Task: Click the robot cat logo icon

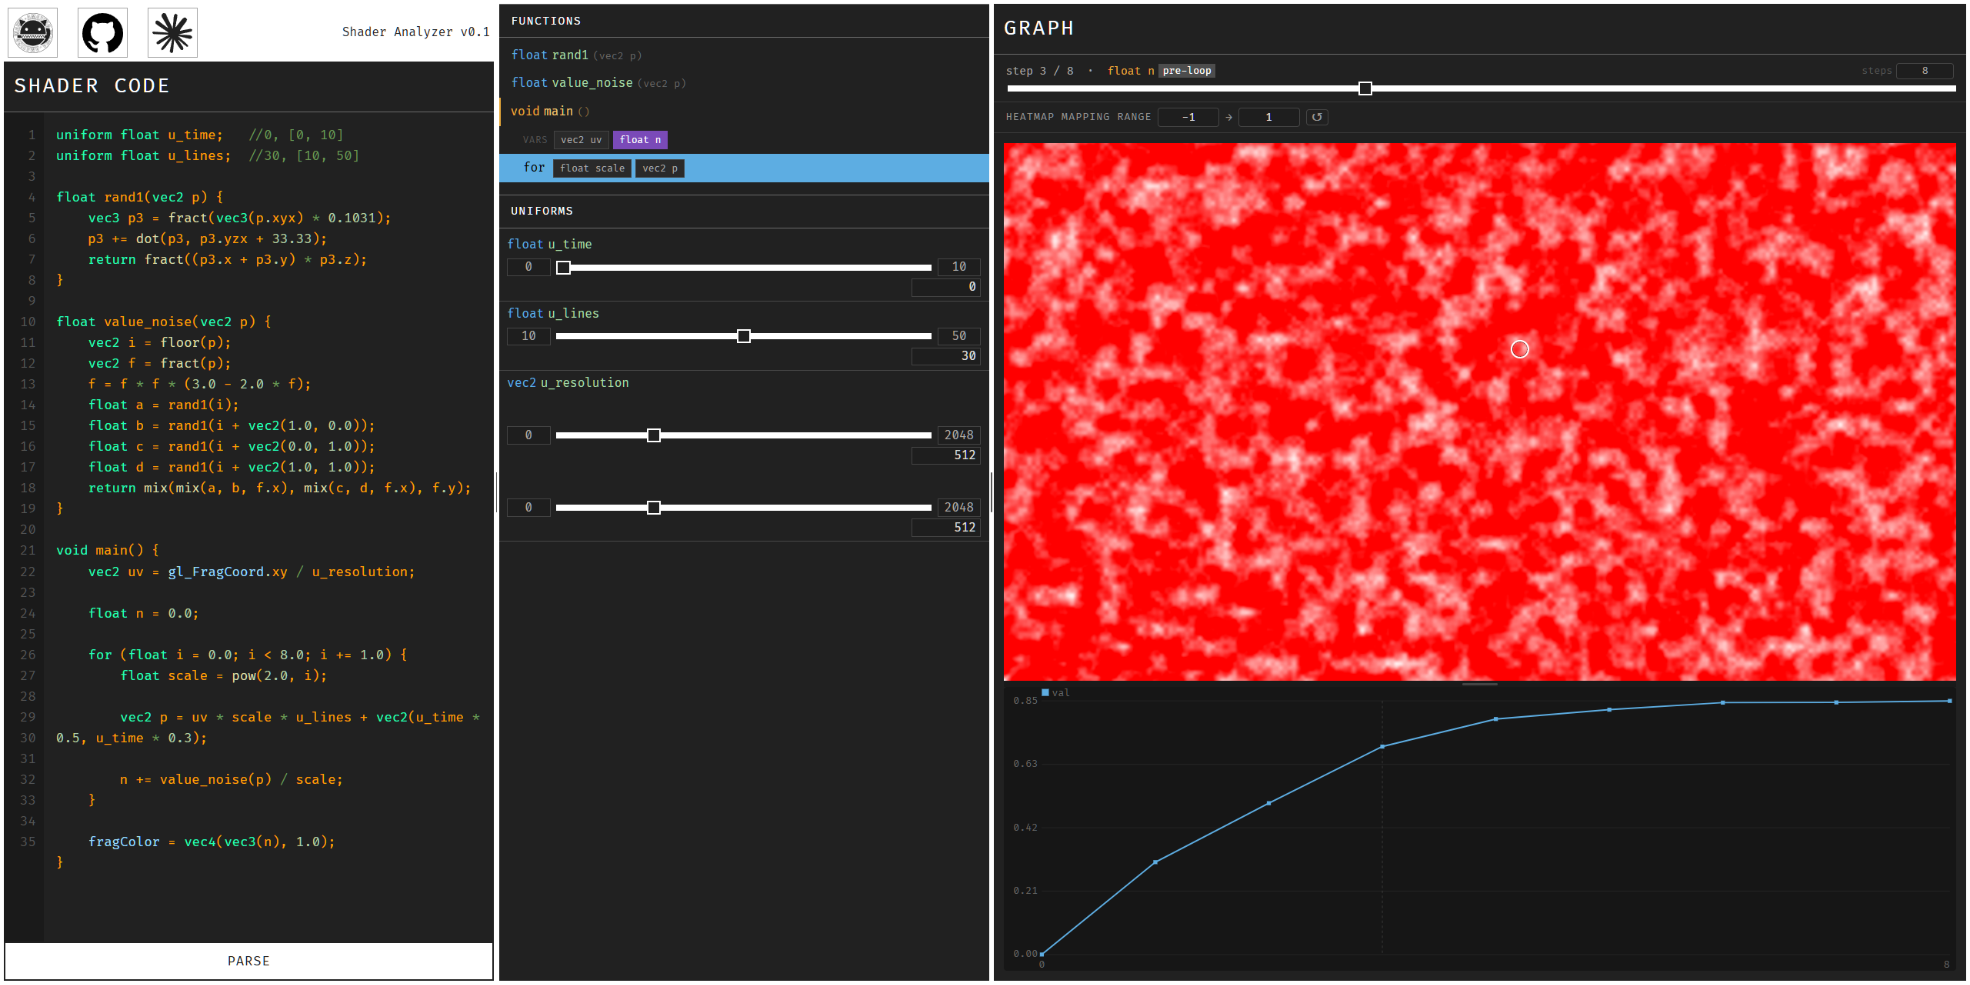Action: click(33, 33)
